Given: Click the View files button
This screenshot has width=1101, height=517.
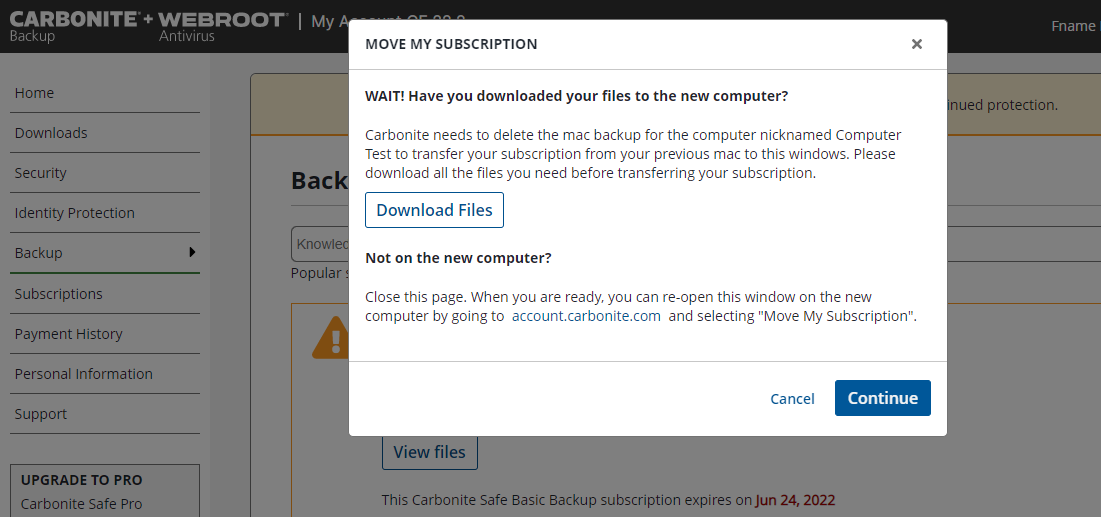Looking at the screenshot, I should [429, 452].
